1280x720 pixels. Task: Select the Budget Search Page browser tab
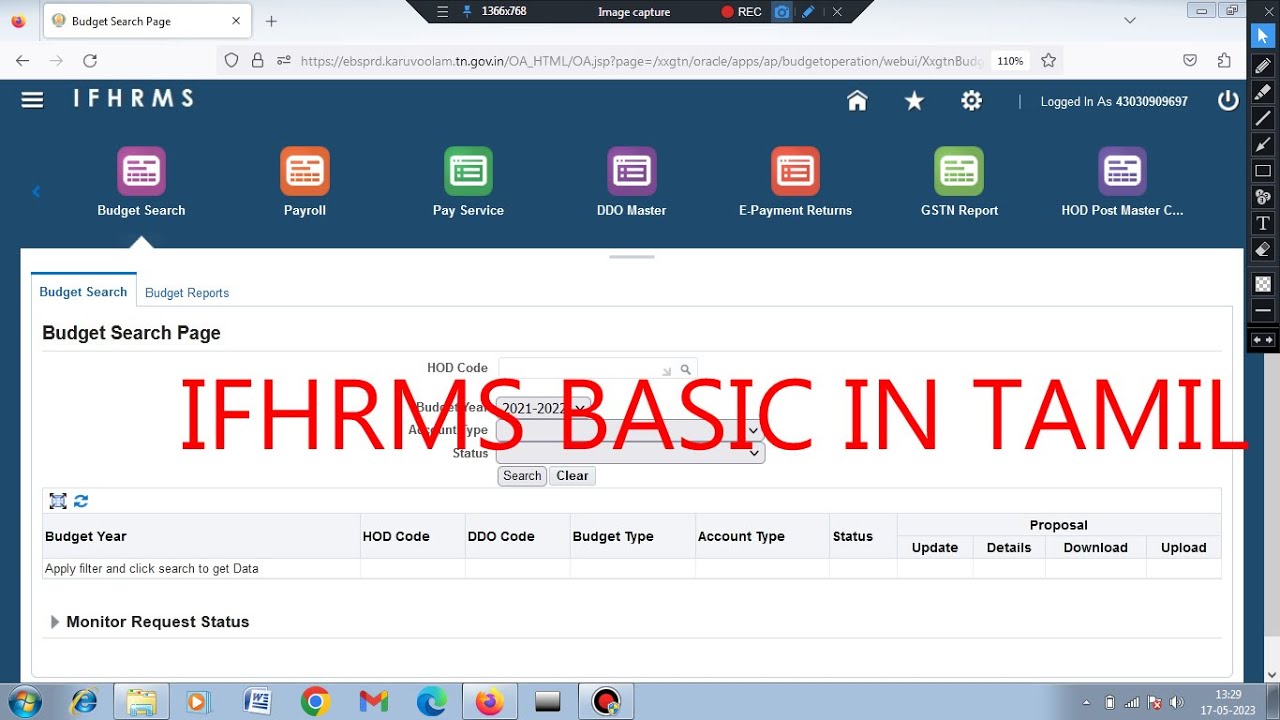[x=146, y=21]
